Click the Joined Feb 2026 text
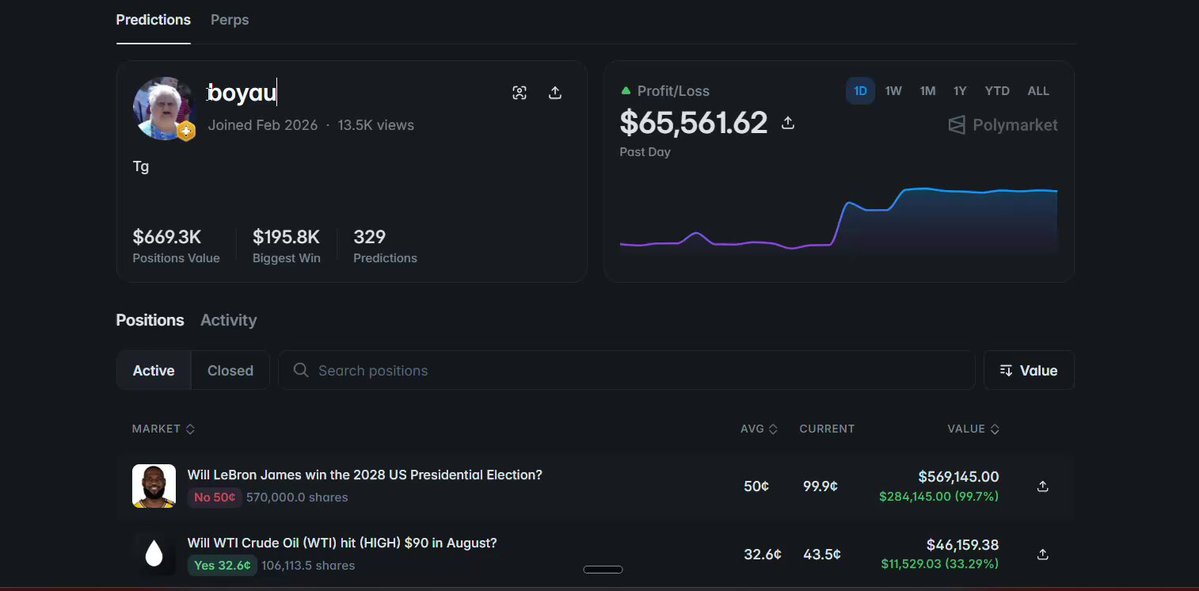 (262, 125)
